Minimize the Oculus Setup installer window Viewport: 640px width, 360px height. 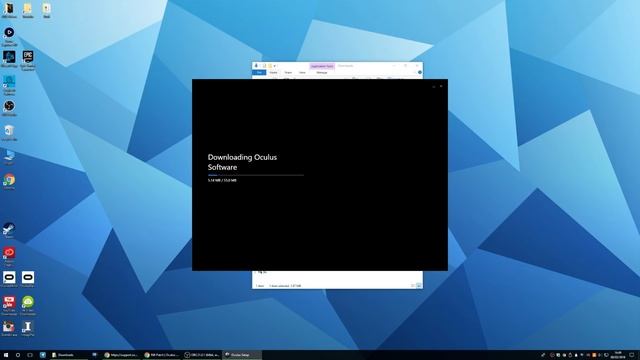[x=433, y=86]
